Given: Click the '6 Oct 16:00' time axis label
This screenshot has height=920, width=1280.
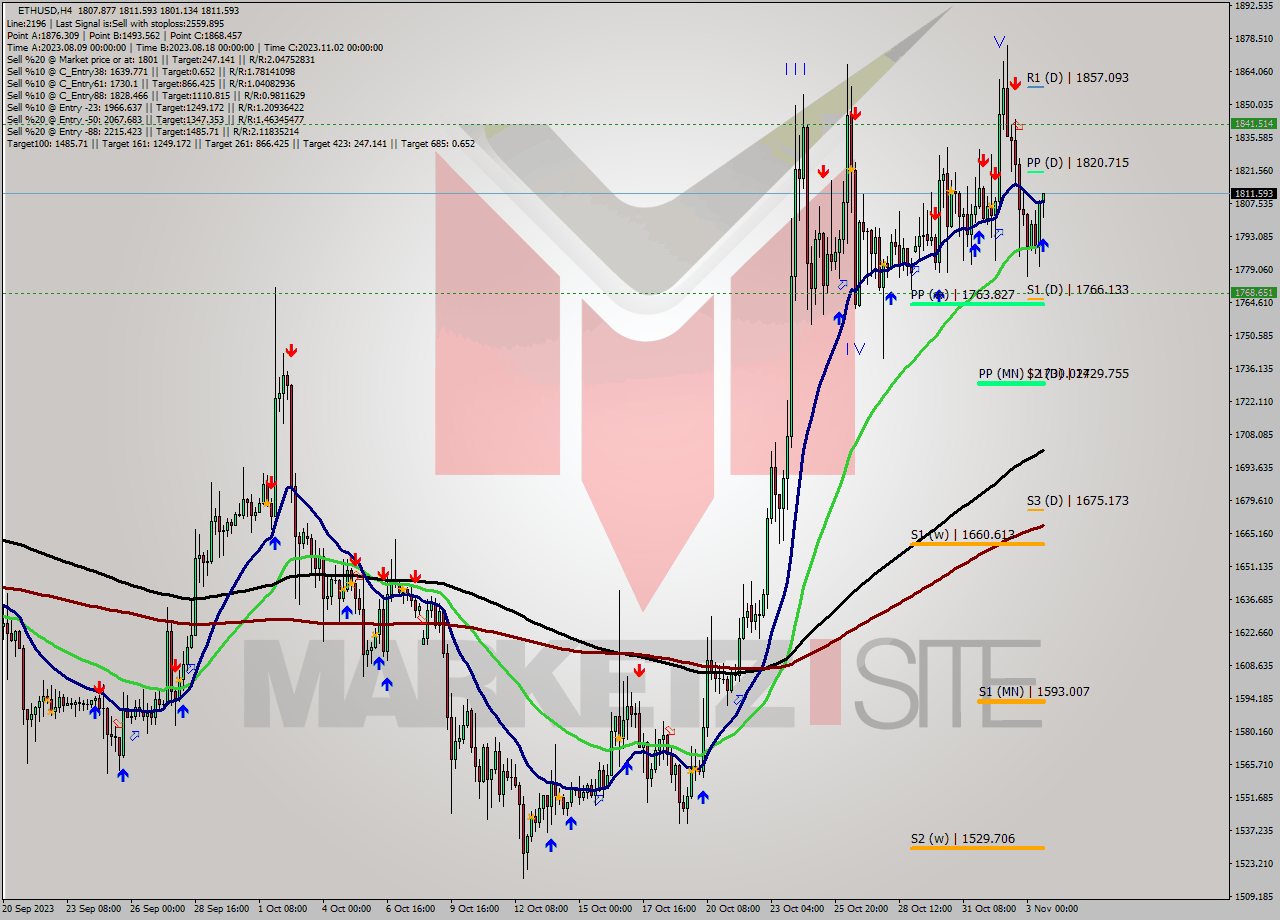Looking at the screenshot, I should point(410,909).
